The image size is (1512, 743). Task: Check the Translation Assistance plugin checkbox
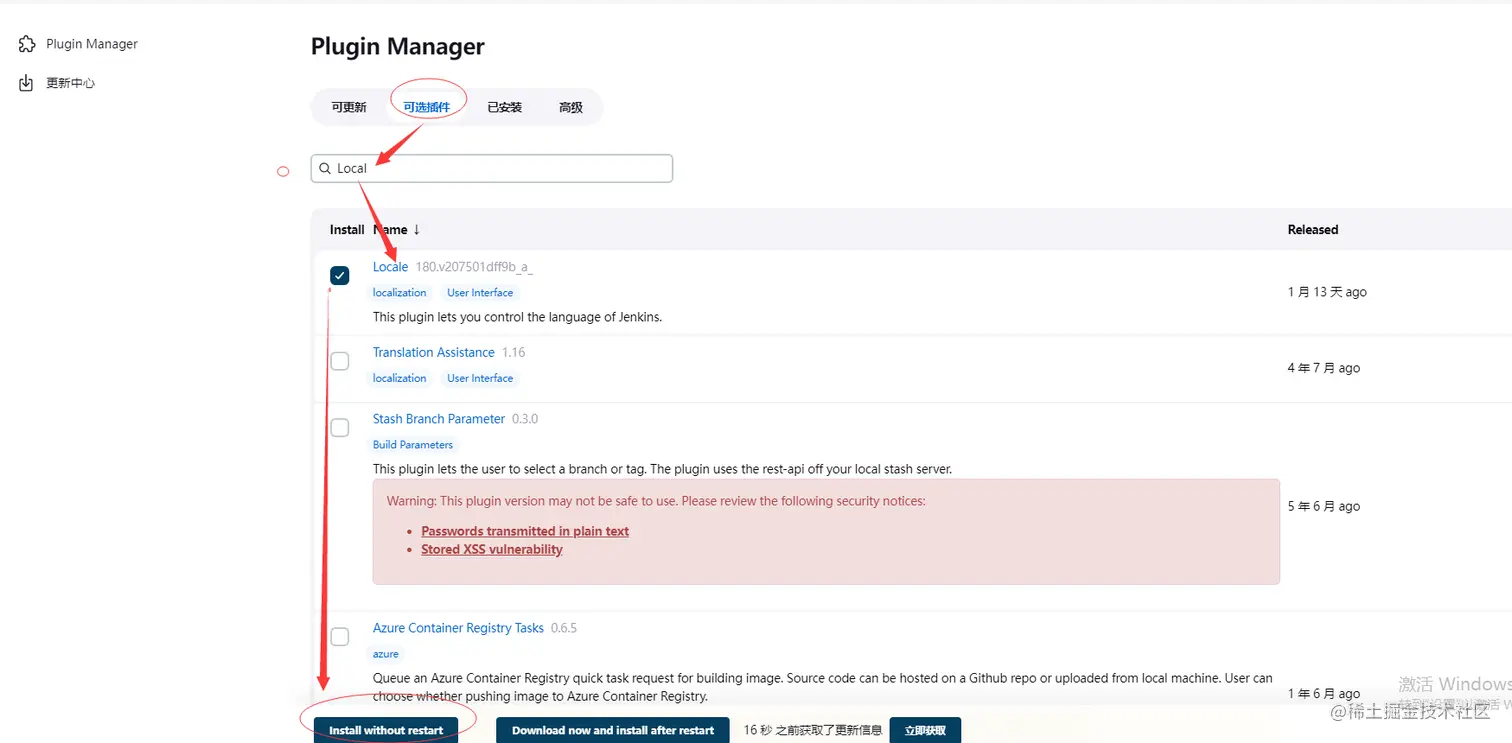[x=340, y=361]
